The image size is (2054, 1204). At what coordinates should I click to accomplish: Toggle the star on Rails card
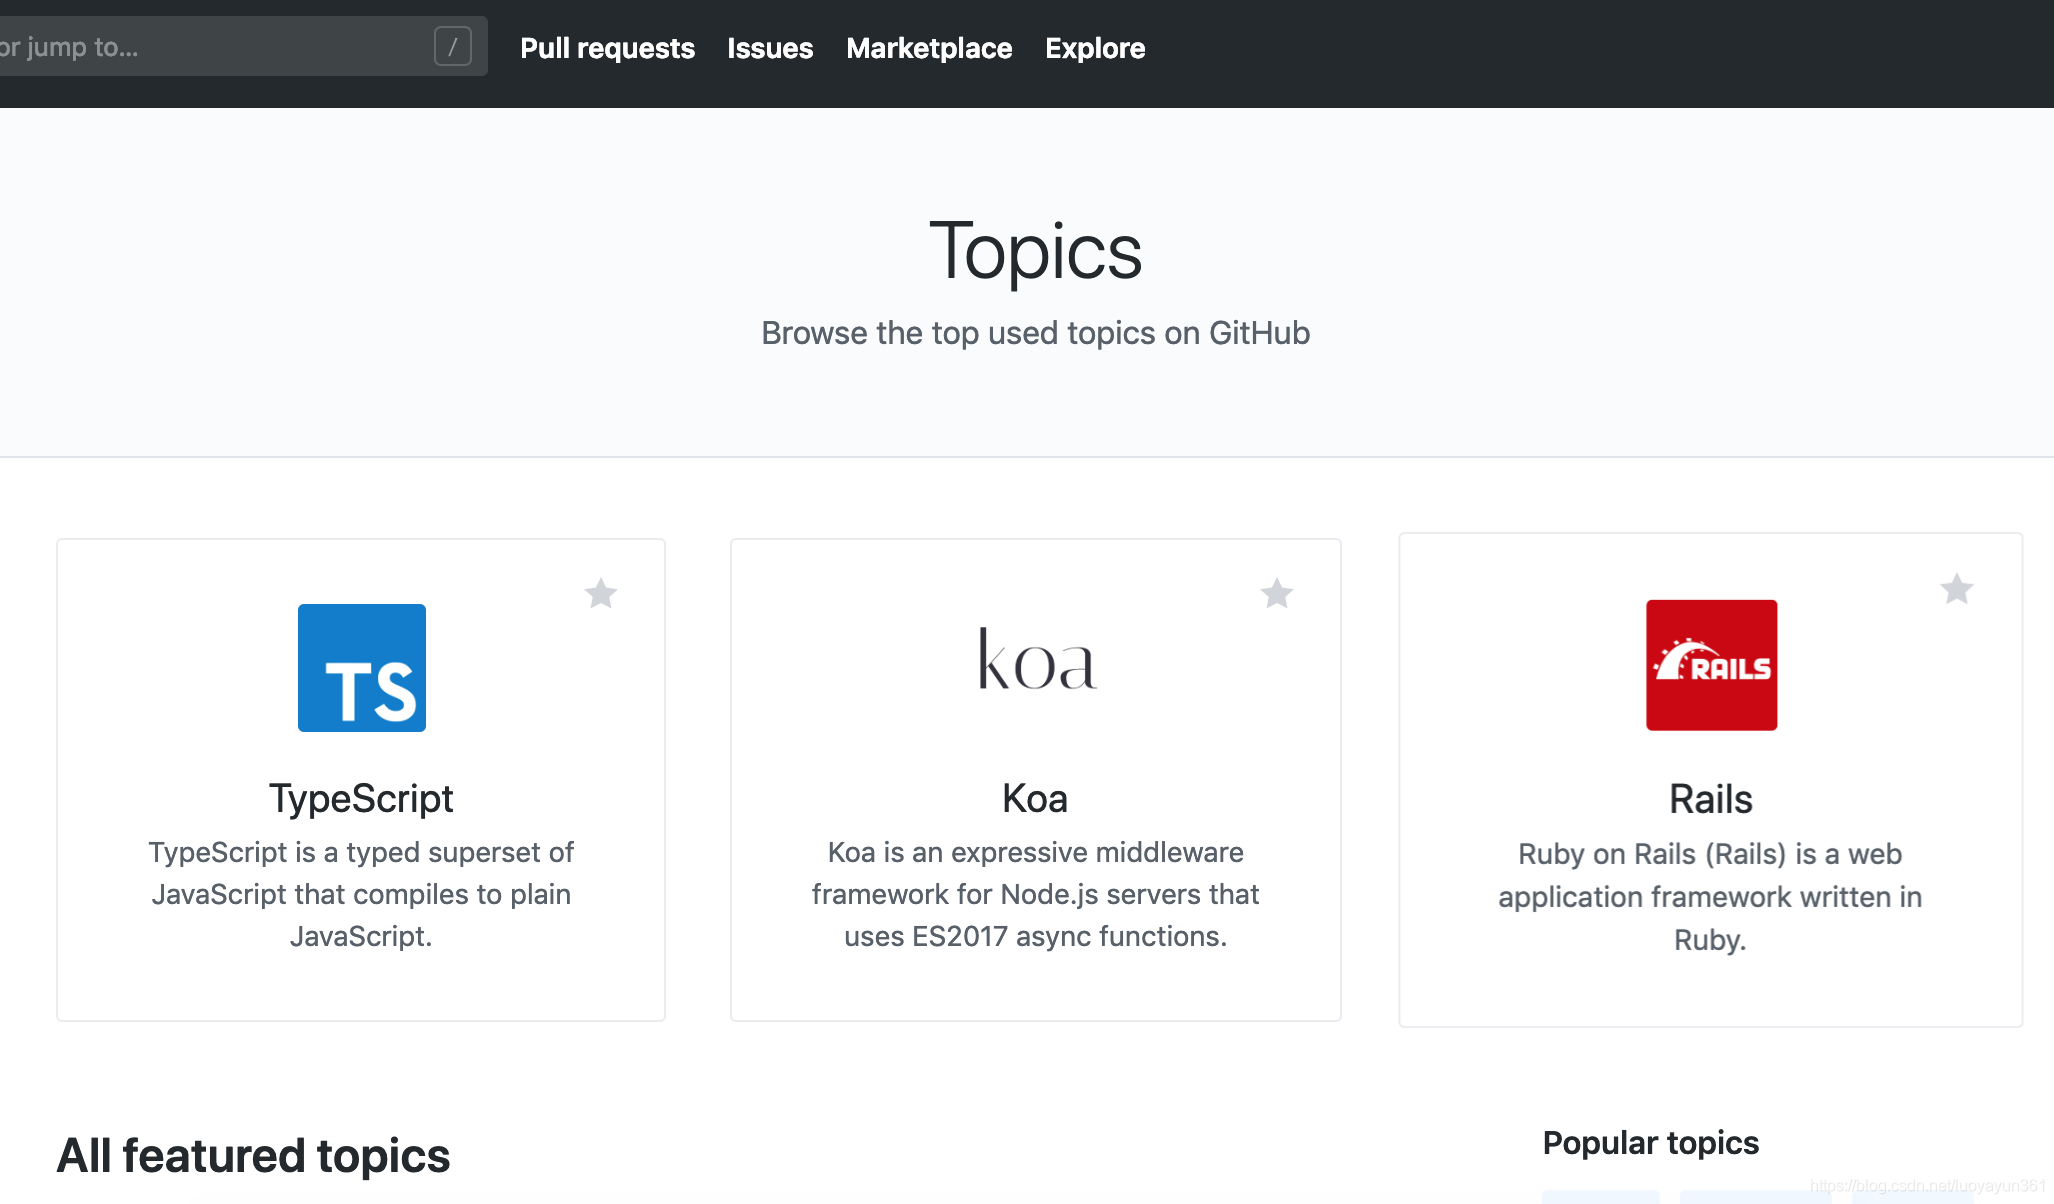point(1956,589)
